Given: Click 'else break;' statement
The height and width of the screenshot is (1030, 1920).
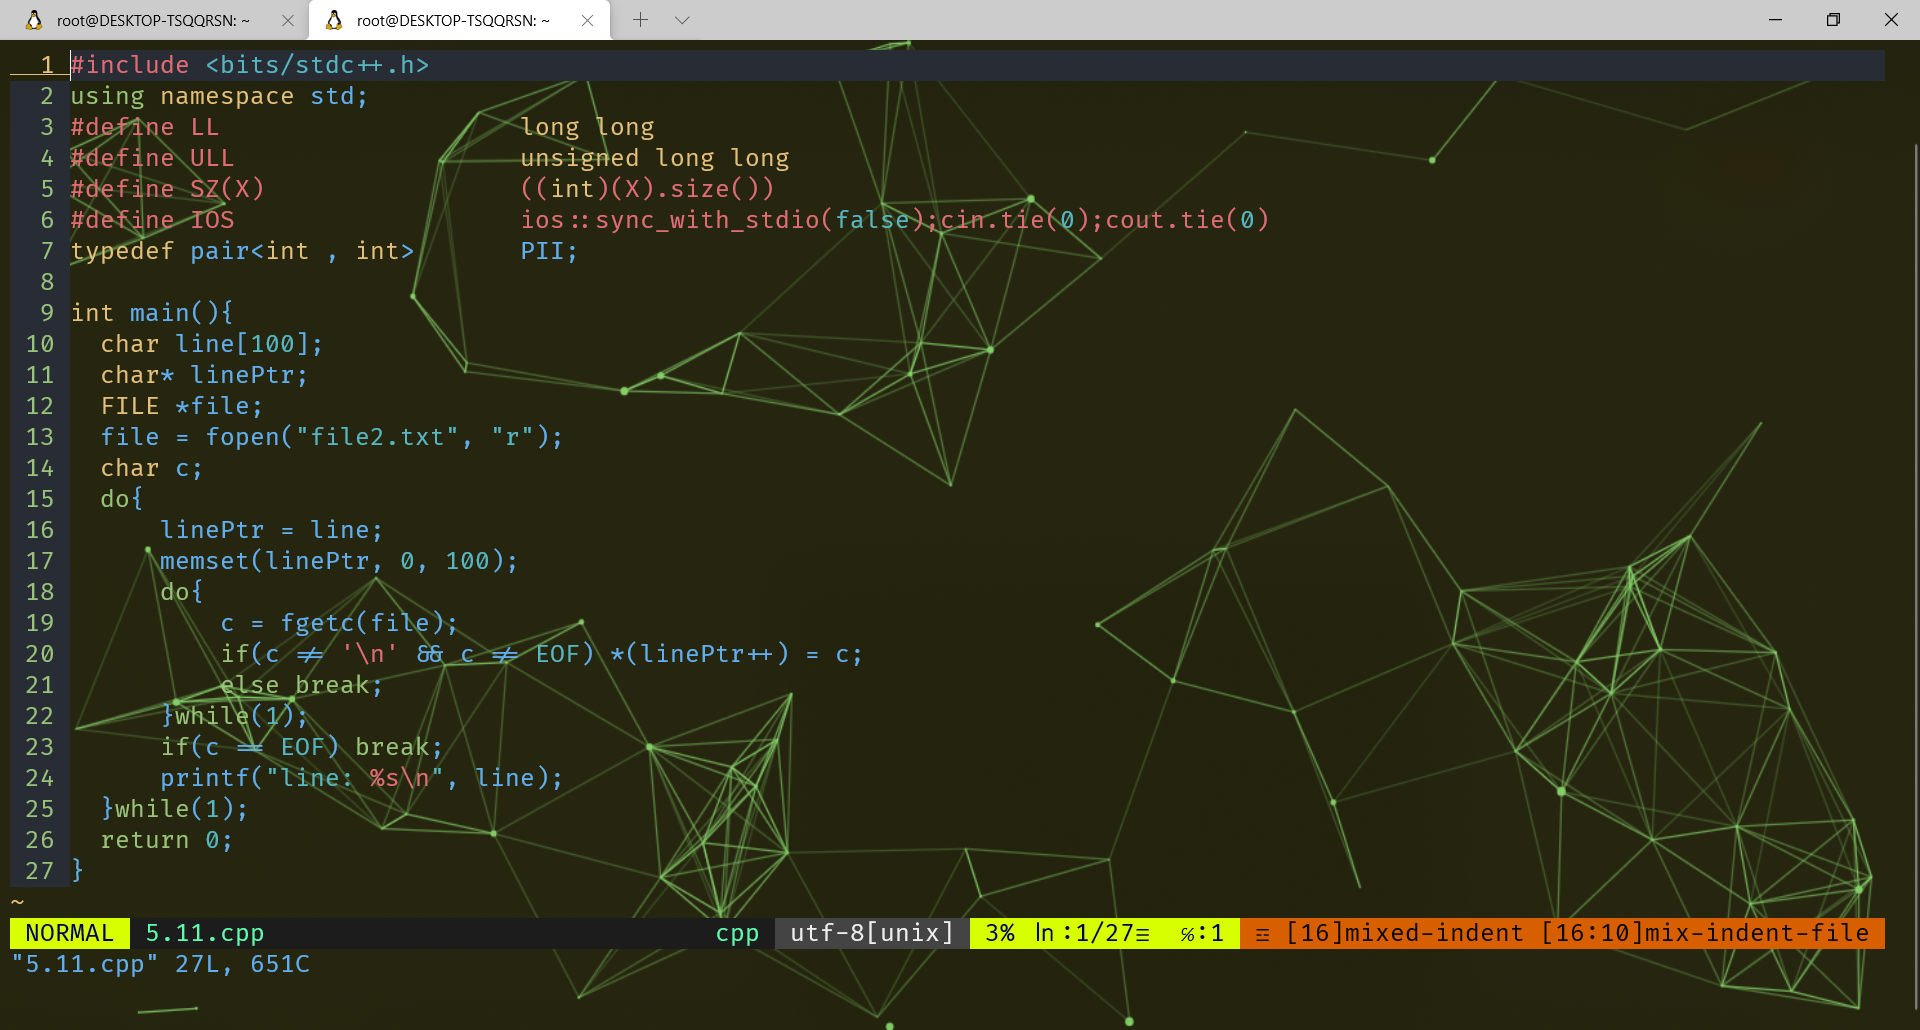Looking at the screenshot, I should [x=302, y=685].
